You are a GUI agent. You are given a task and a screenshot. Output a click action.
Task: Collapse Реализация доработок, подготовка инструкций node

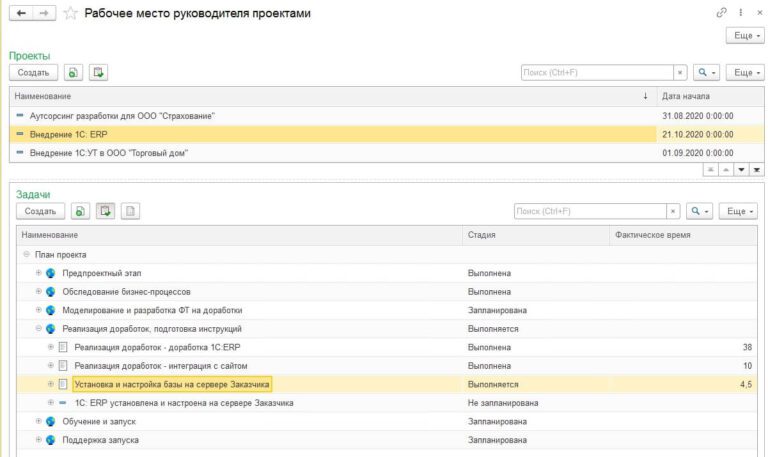pyautogui.click(x=39, y=328)
